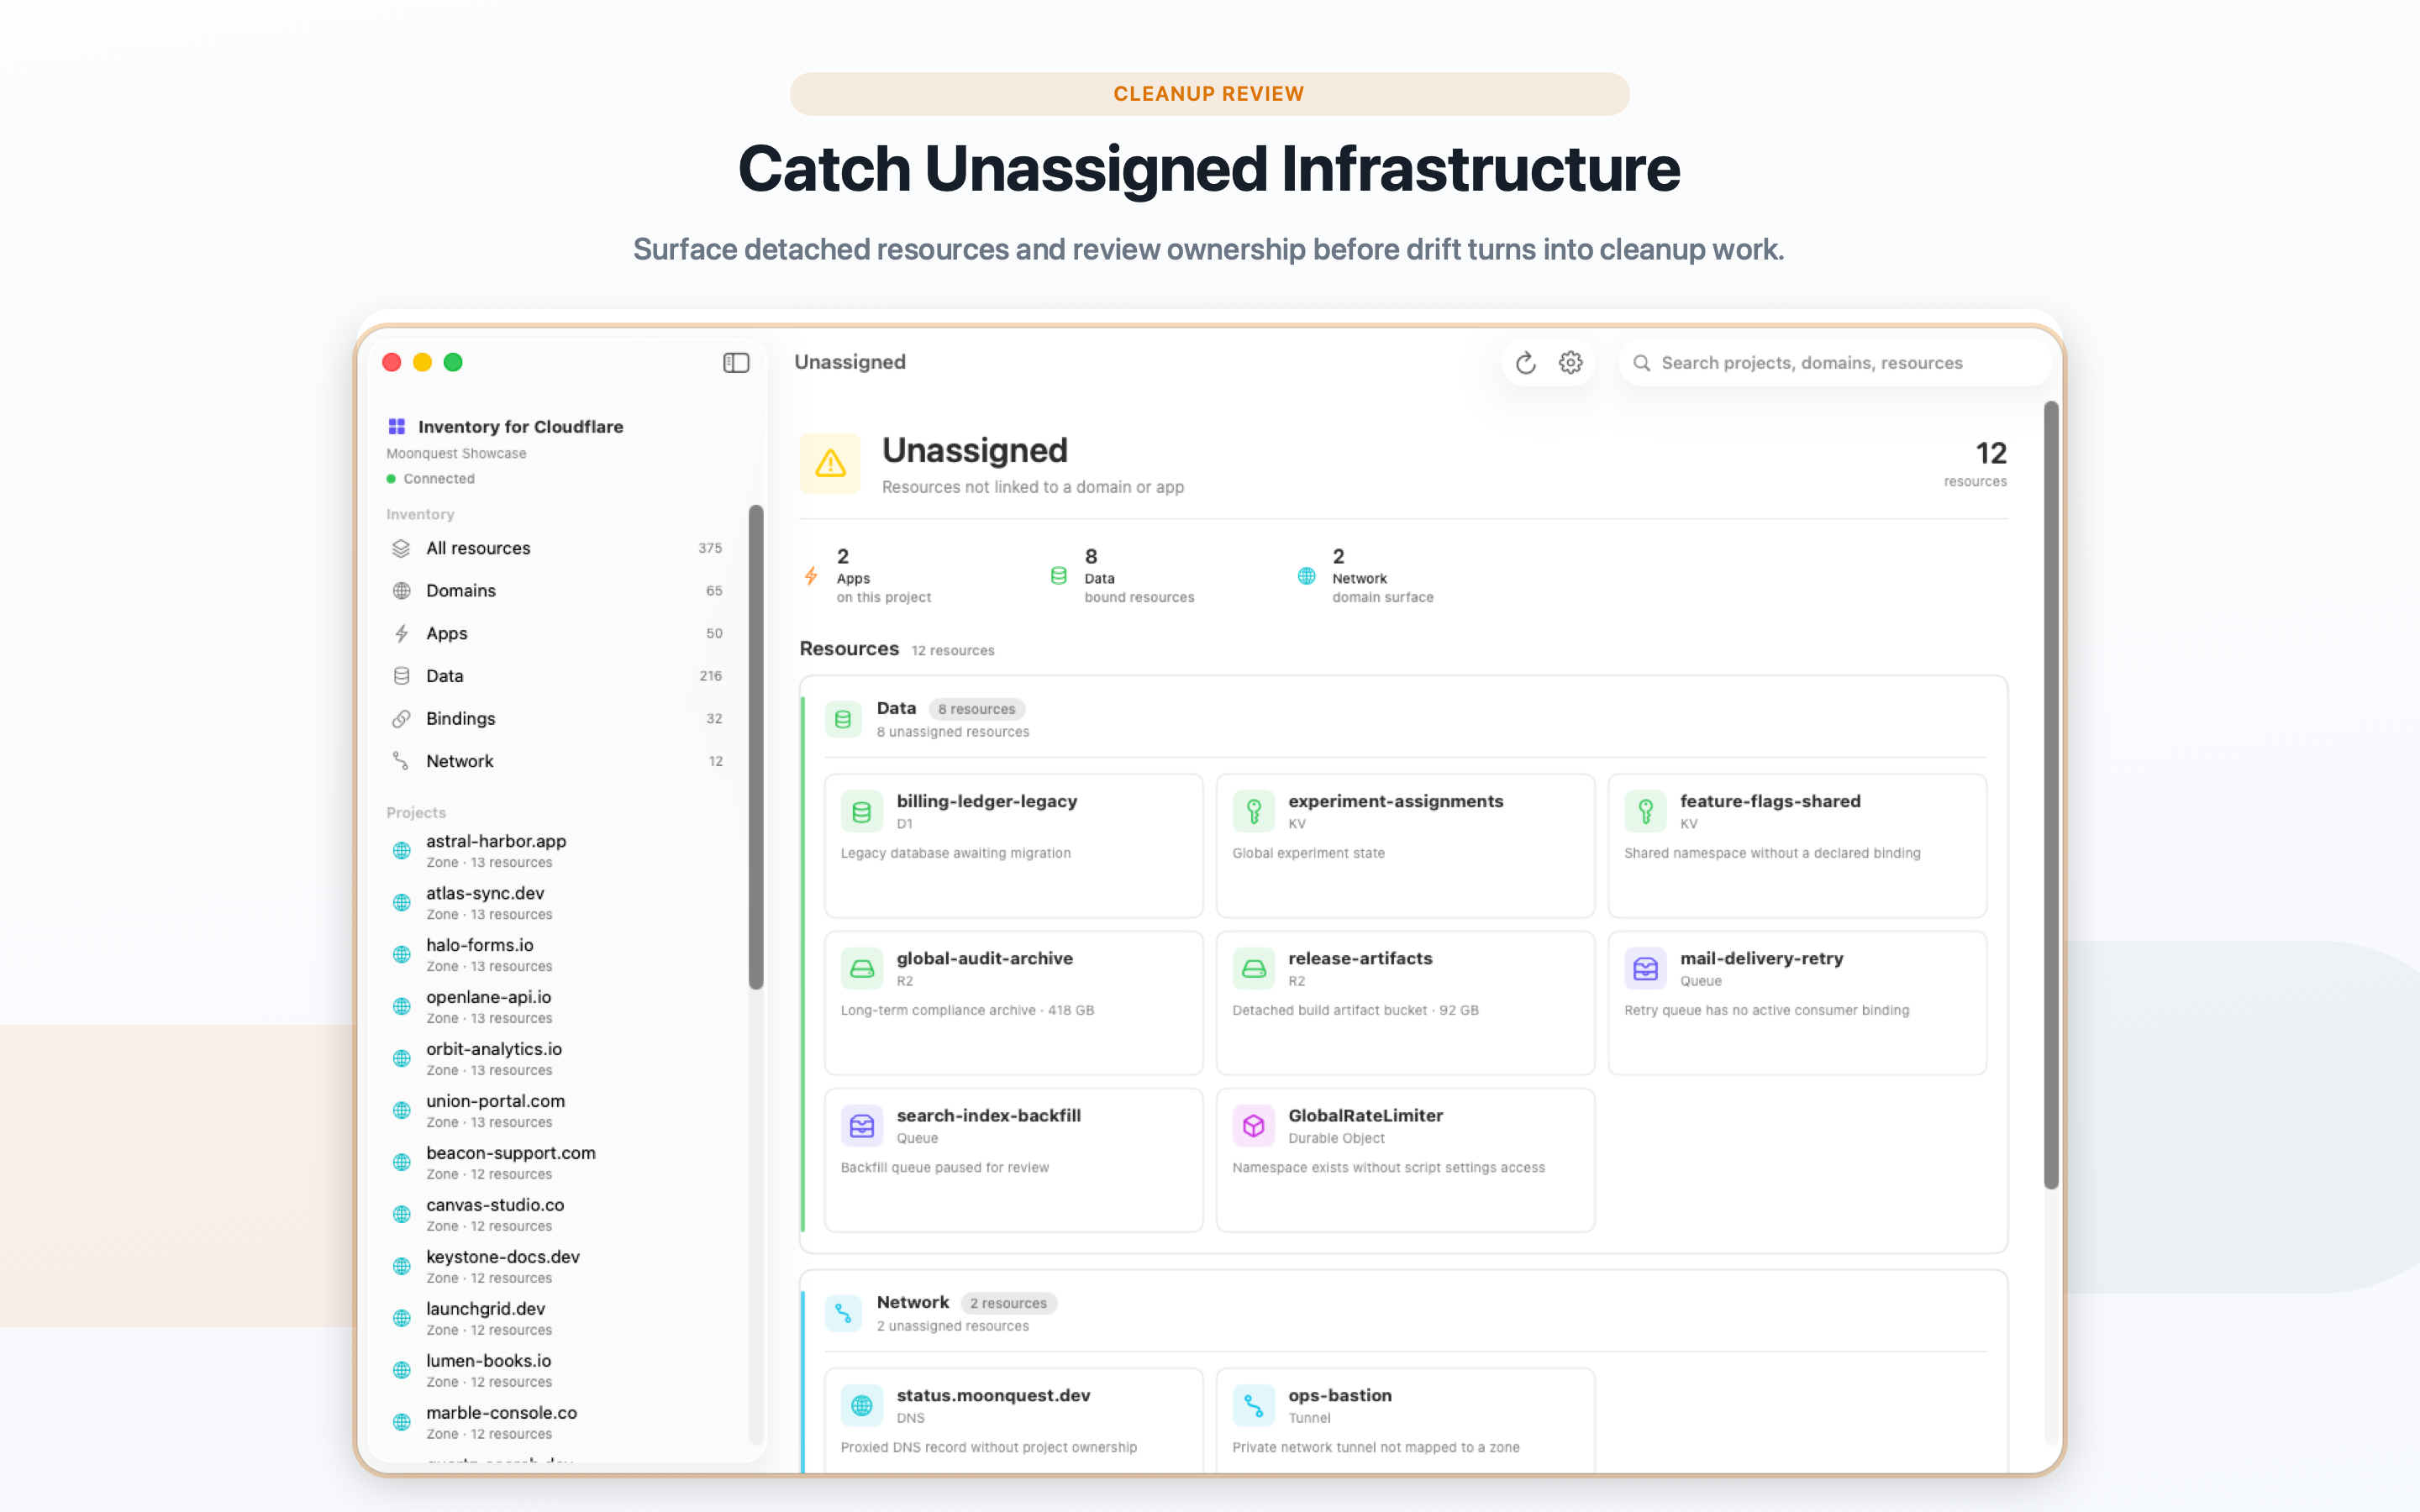Toggle the sidebar panel icon
Viewport: 2420px width, 1512px height.
tap(736, 362)
